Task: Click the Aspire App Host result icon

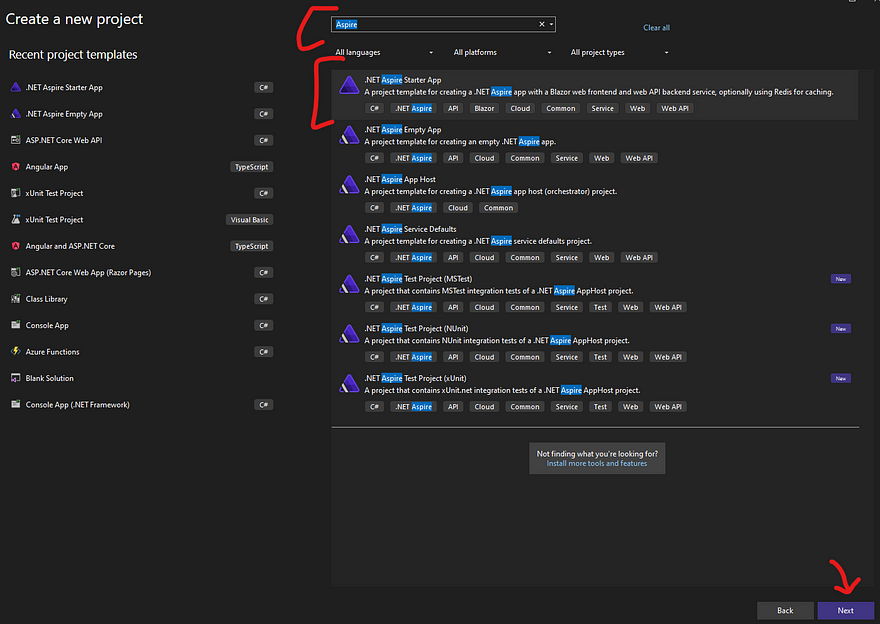Action: [349, 185]
